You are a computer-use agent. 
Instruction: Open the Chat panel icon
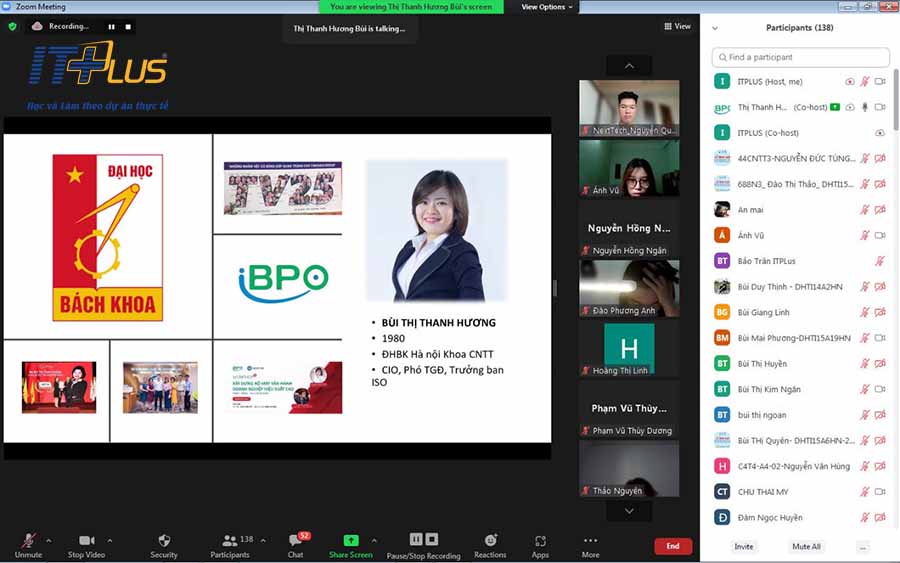coord(296,541)
